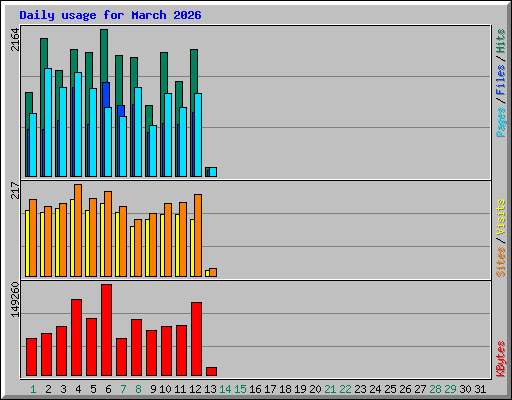Click day label 28 on the axis
Viewport: 512px width, 400px height.
(435, 389)
